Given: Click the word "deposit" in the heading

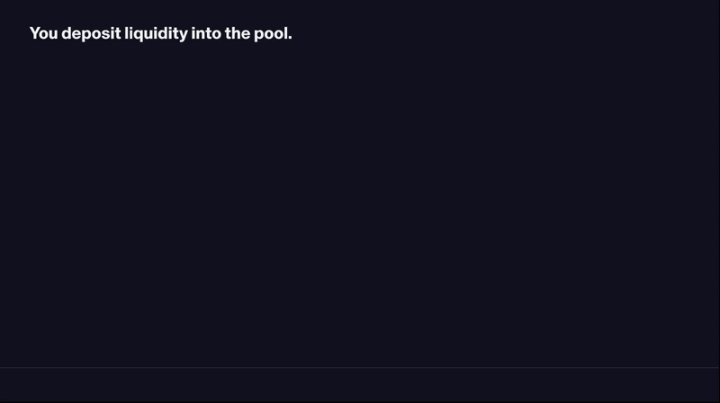Looking at the screenshot, I should 91,33.
